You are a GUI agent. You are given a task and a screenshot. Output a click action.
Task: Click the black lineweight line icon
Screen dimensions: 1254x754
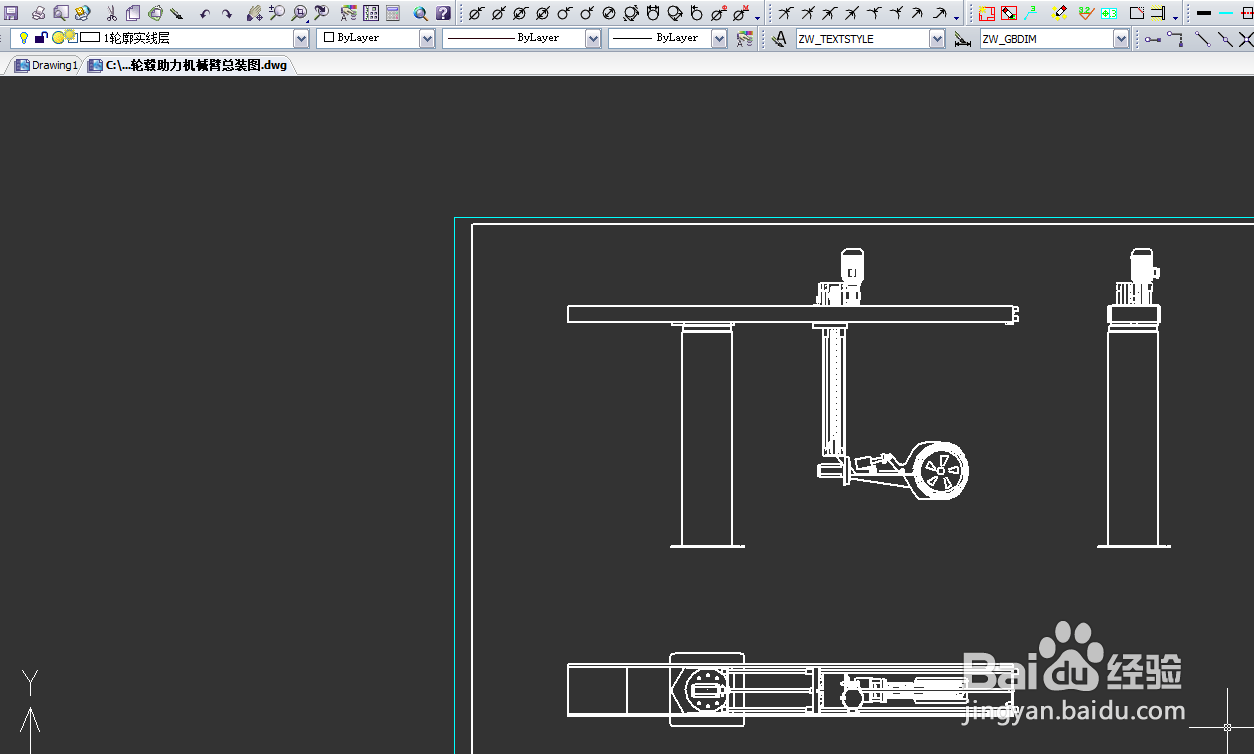click(1203, 13)
